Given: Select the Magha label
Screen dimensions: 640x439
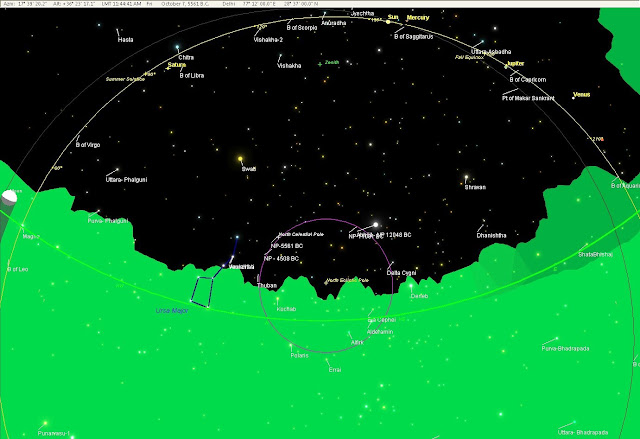Looking at the screenshot, I should click(31, 236).
